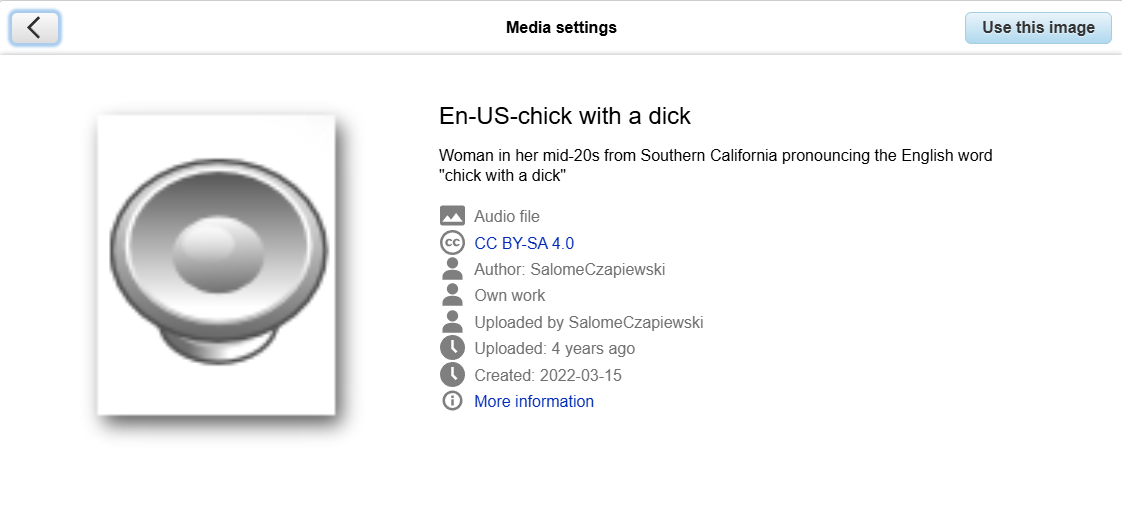The width and height of the screenshot is (1122, 532).
Task: Click the Author: SalomeCzapiewski text
Action: (x=570, y=270)
